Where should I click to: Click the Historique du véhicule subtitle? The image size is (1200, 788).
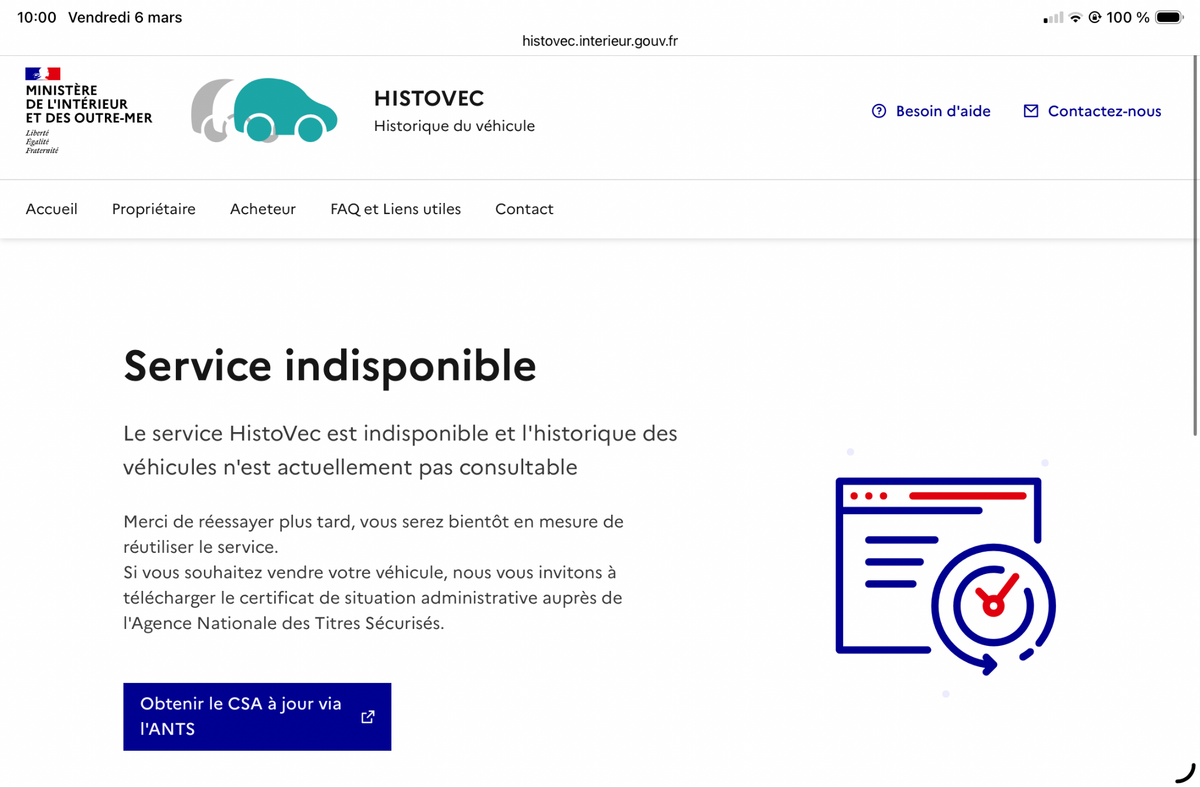click(454, 126)
